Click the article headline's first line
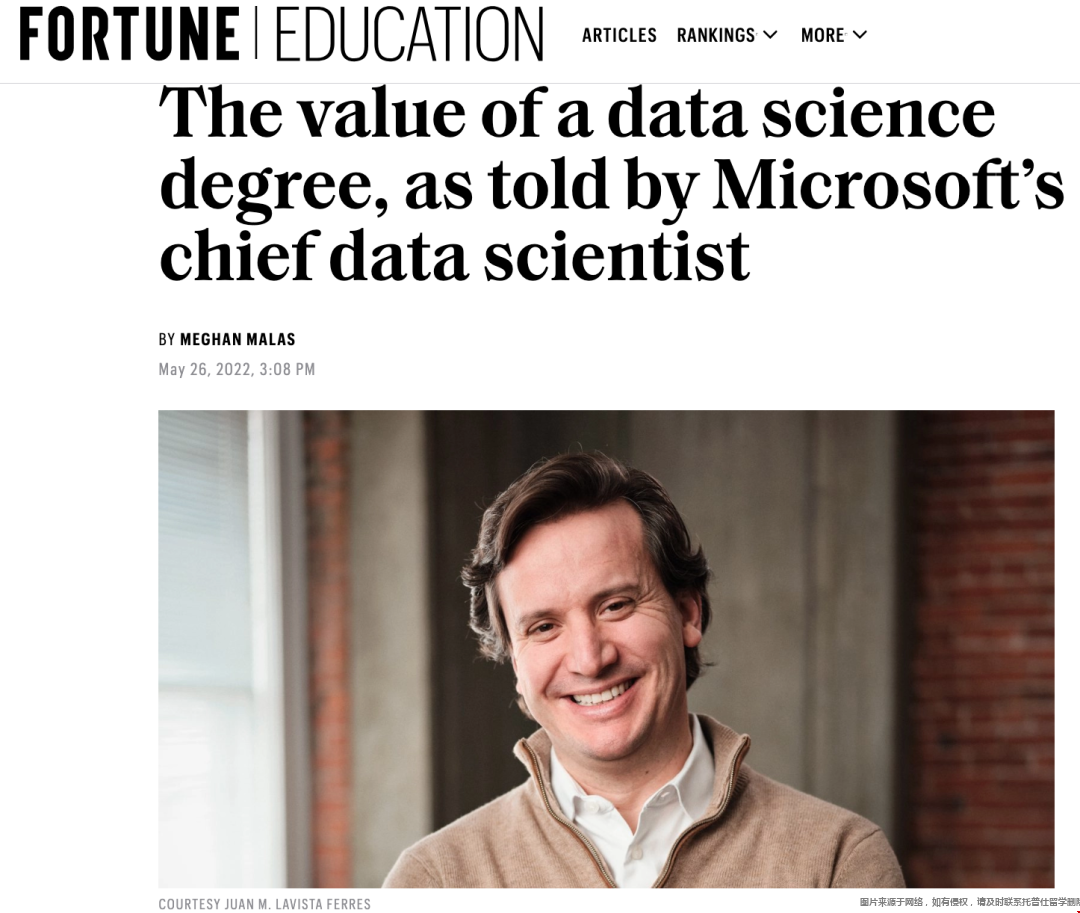The image size is (1080, 913). (x=577, y=113)
